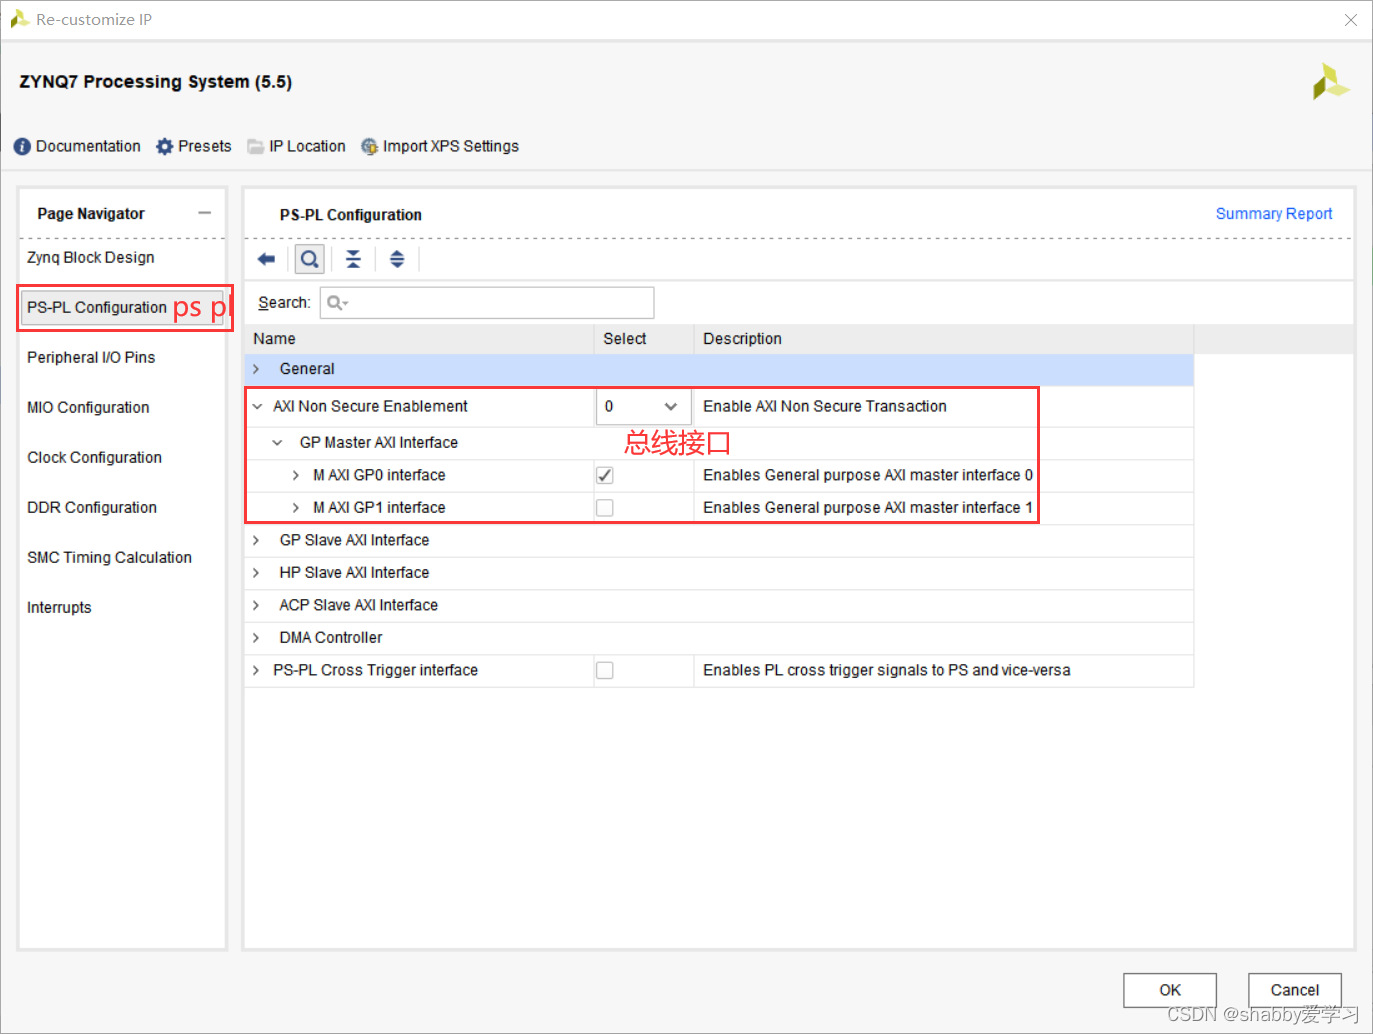Expand HP Slave AXI Interface row
The image size is (1373, 1034).
point(256,572)
